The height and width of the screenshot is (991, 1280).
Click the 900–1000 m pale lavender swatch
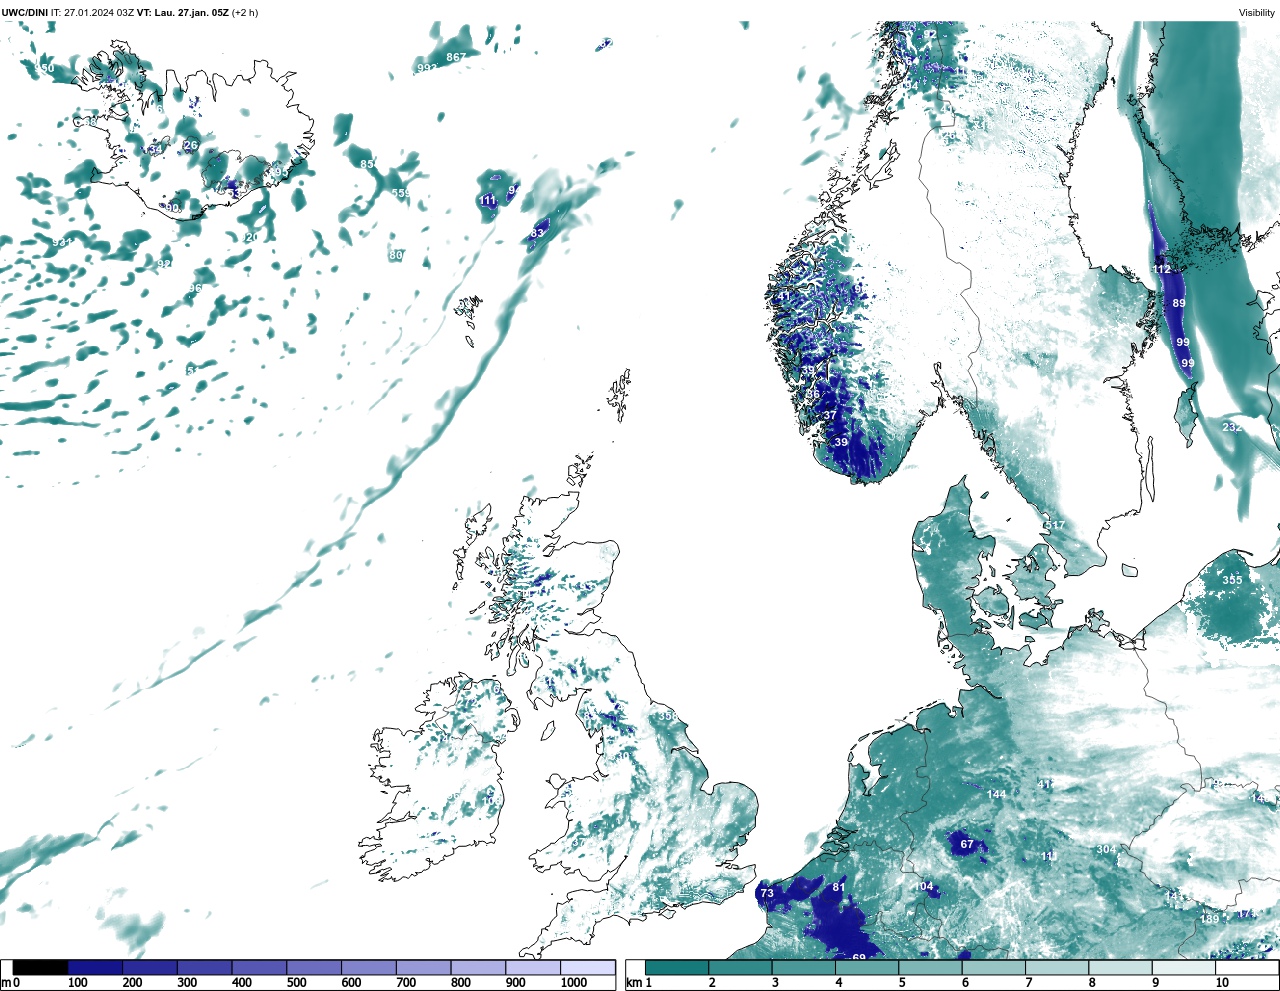pyautogui.click(x=532, y=968)
